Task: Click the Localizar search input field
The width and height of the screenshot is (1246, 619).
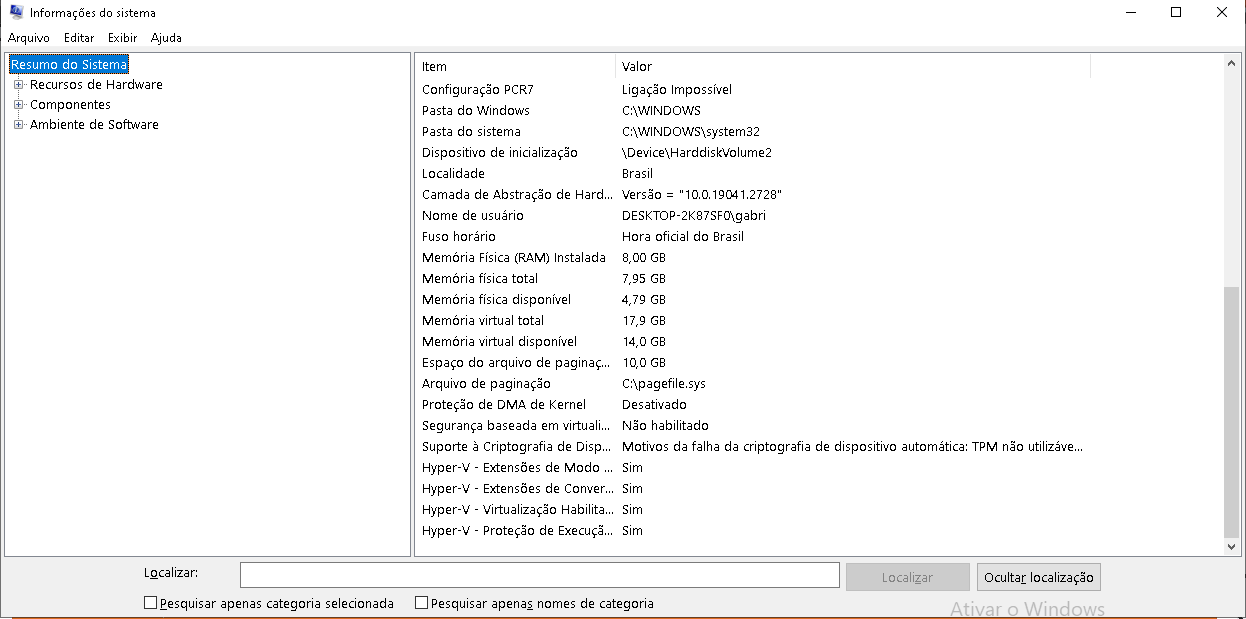Action: click(539, 575)
